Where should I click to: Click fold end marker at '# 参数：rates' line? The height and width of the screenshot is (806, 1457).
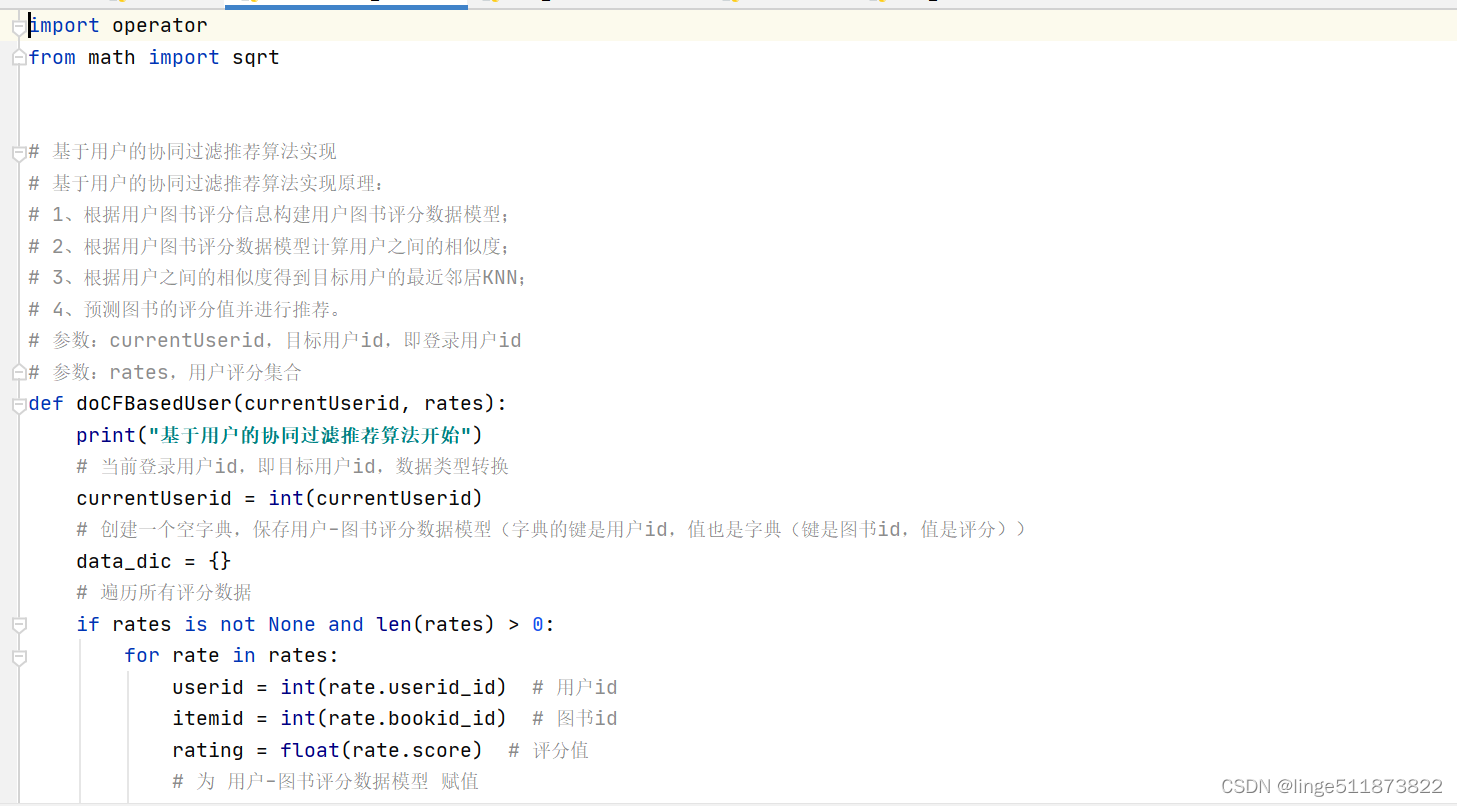coord(19,373)
